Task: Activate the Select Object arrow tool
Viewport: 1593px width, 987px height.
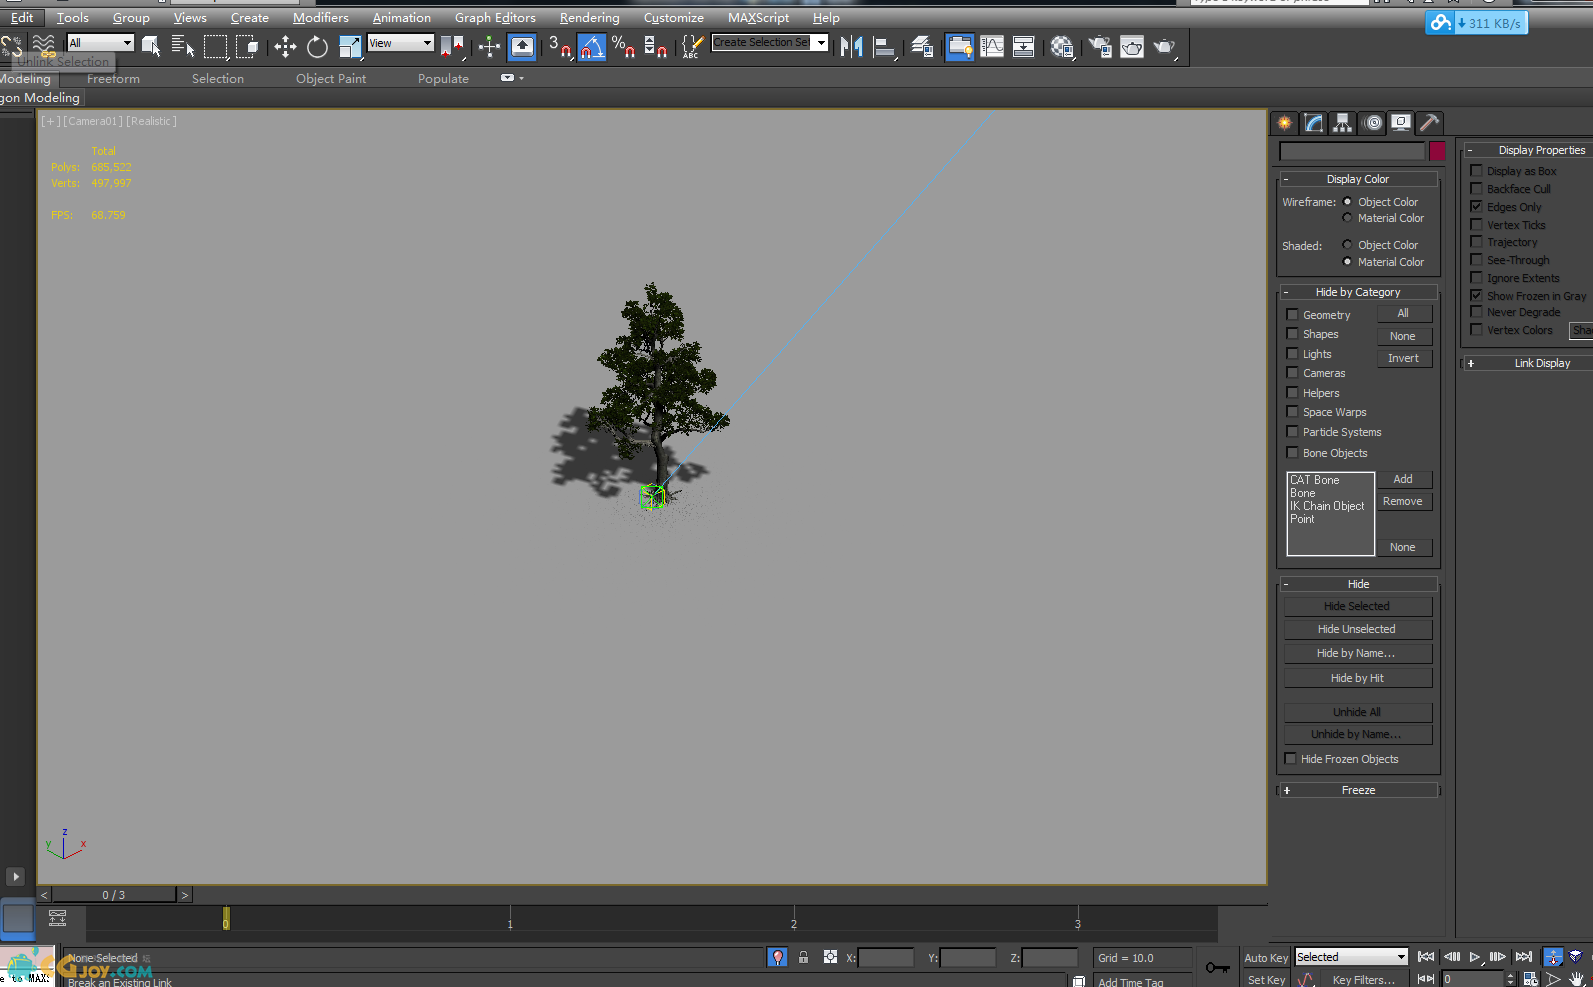Action: [151, 46]
